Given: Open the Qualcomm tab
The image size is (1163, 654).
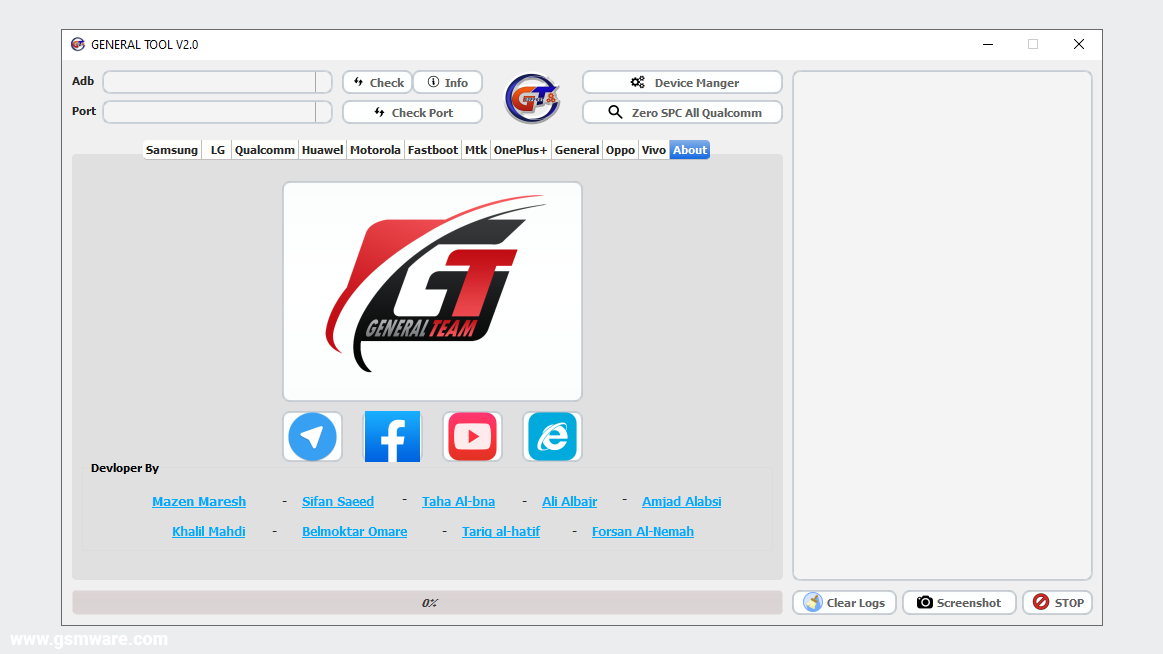Looking at the screenshot, I should pyautogui.click(x=264, y=149).
